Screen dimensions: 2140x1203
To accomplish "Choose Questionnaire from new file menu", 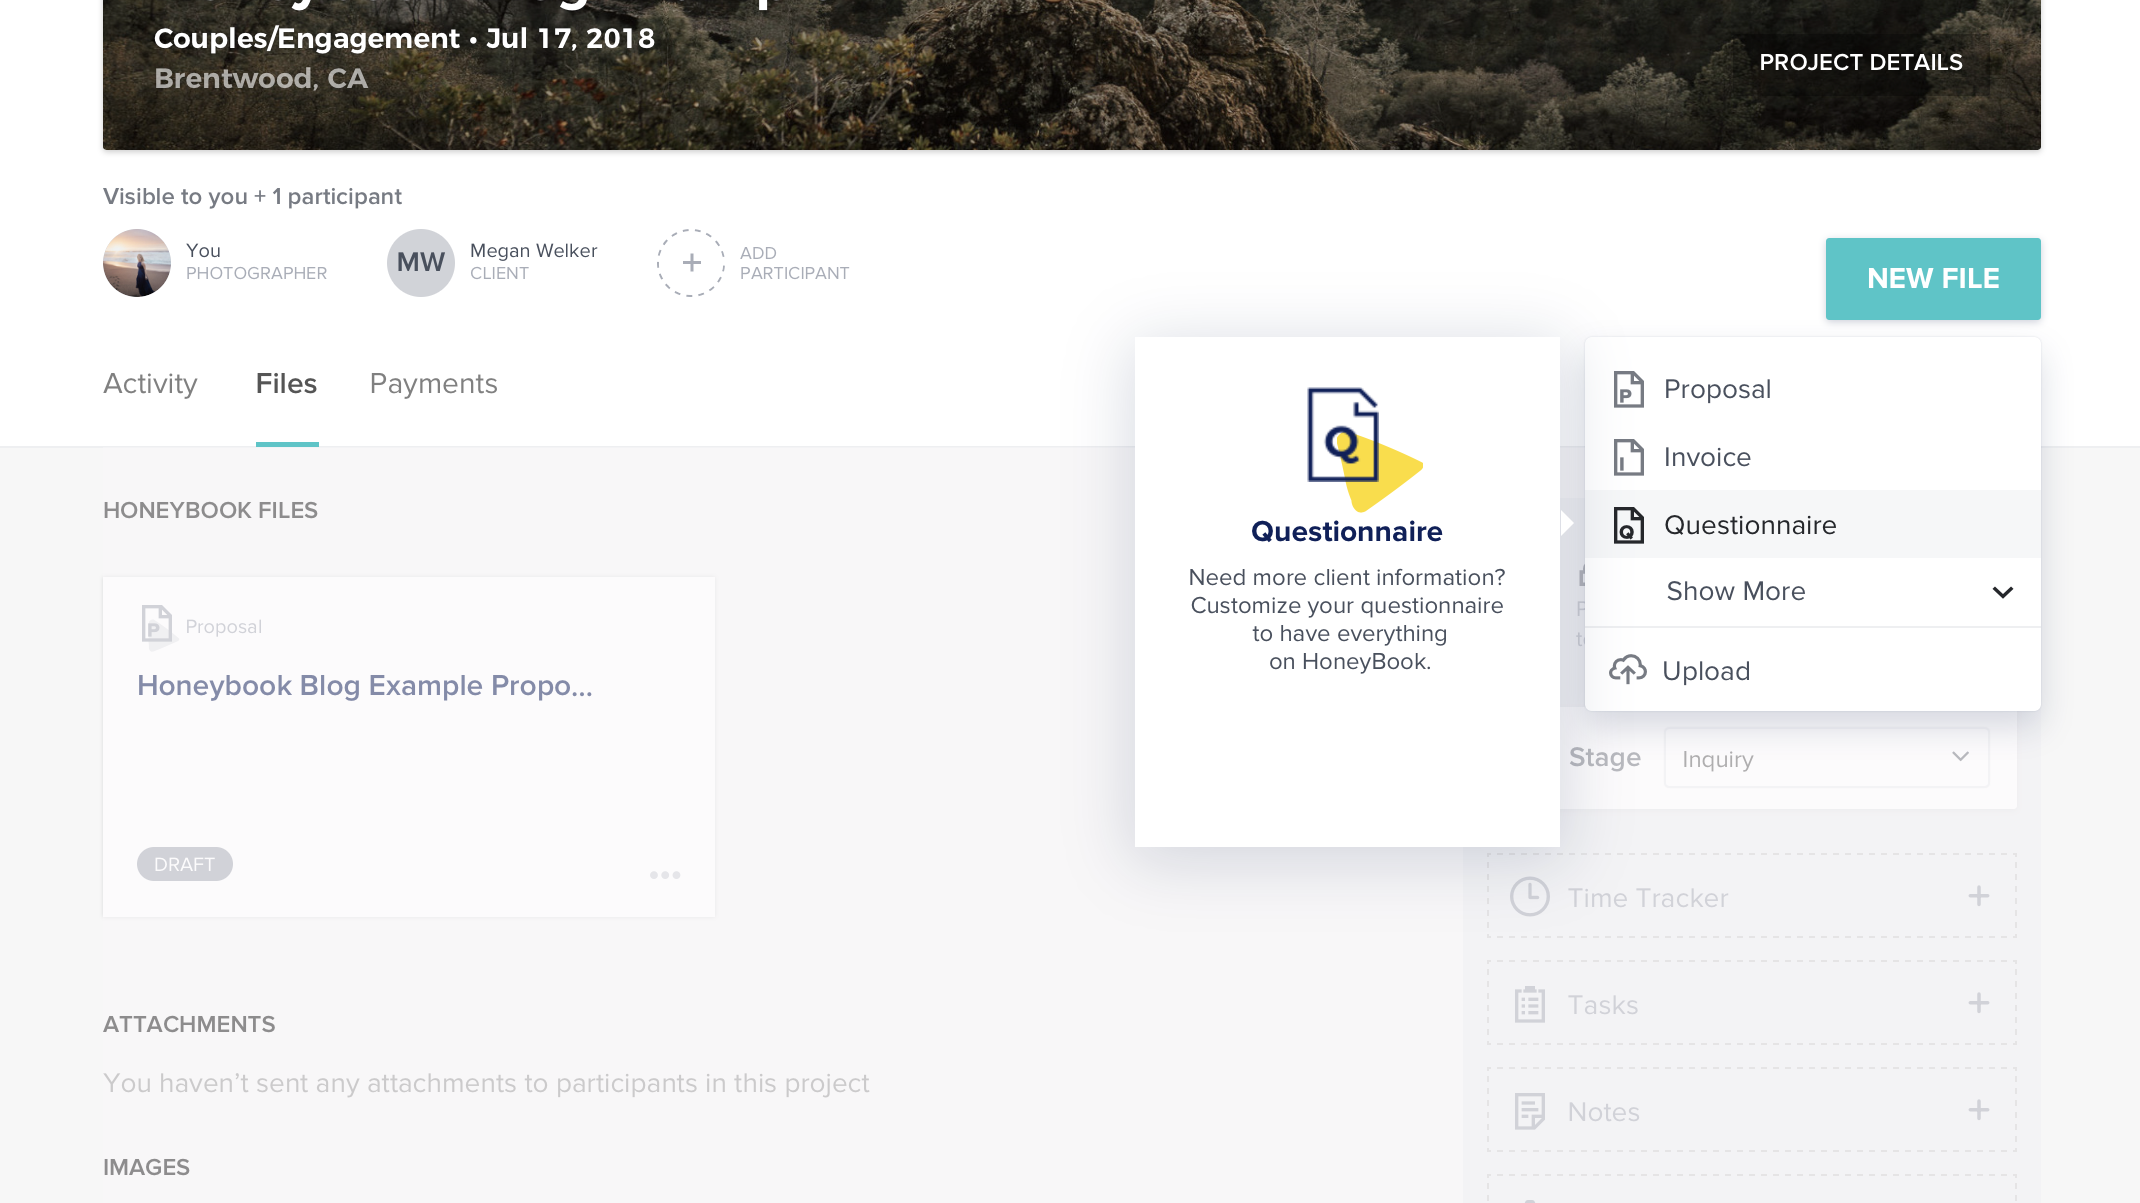I will point(1813,525).
